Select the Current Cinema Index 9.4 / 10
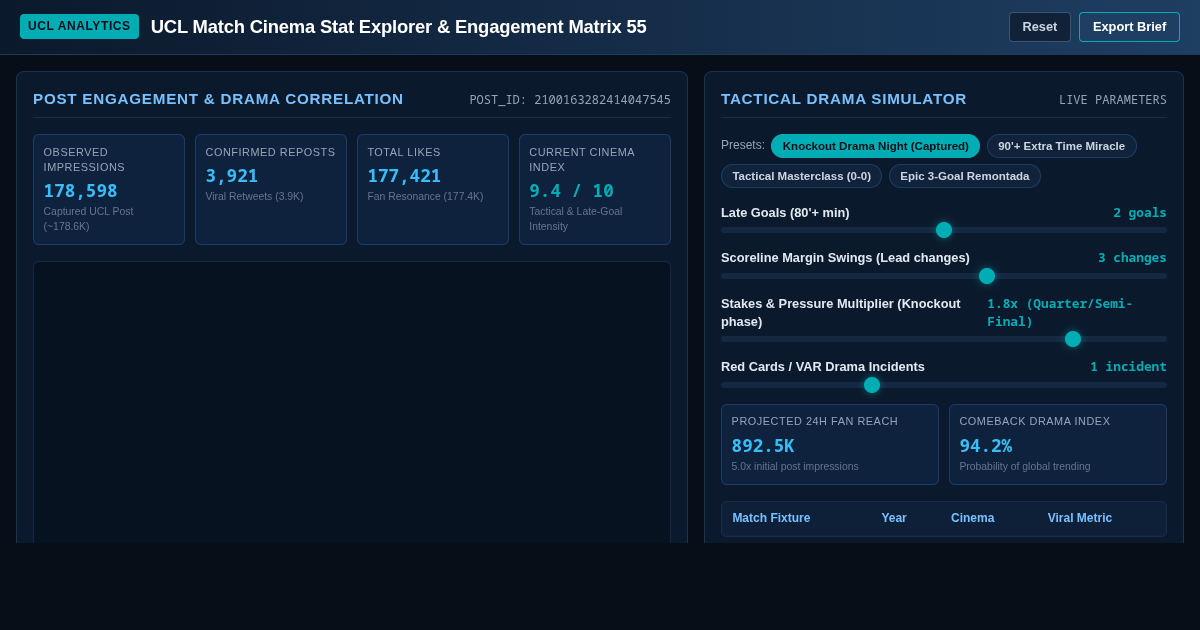Image resolution: width=1200 pixels, height=630 pixels. [x=571, y=191]
